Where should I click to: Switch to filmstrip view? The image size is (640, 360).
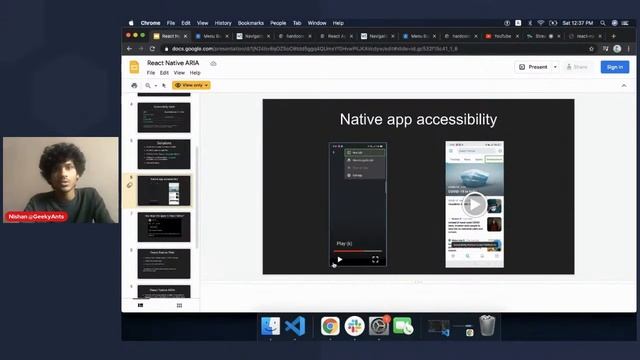[x=140, y=305]
